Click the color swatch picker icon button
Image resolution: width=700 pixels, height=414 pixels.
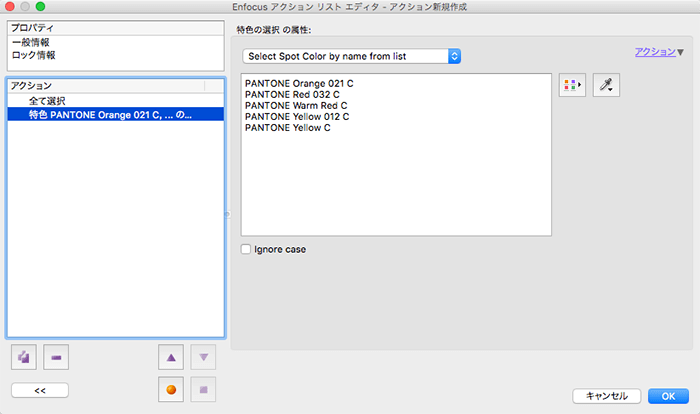click(x=572, y=85)
